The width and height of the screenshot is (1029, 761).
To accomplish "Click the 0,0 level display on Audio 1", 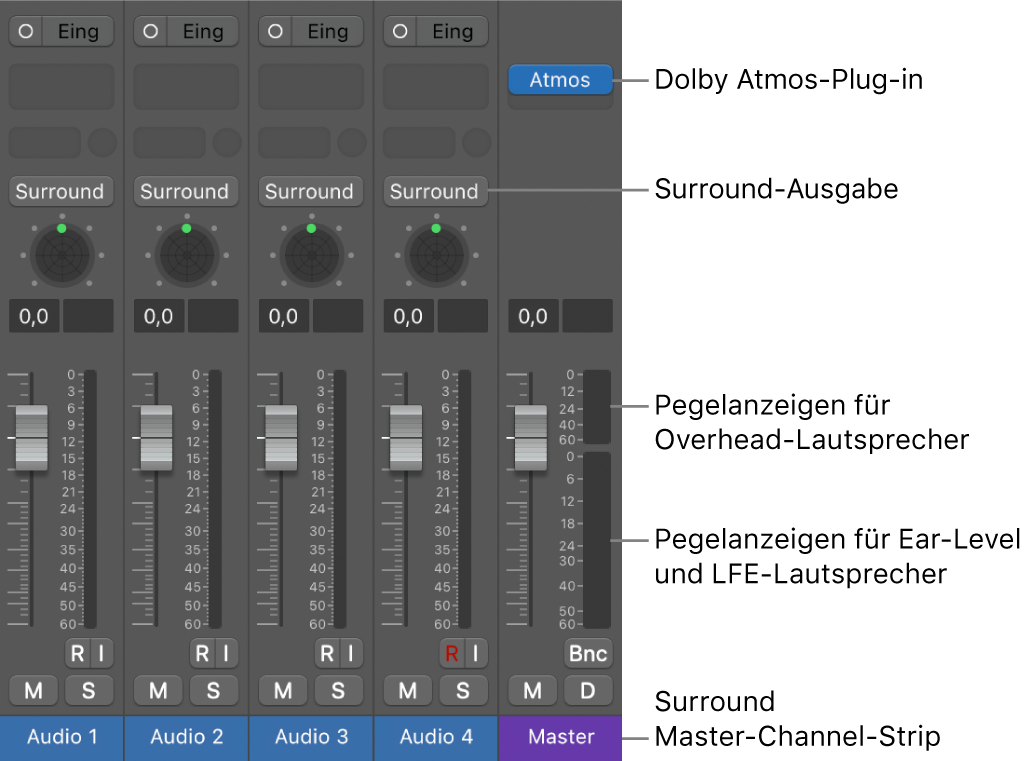I will 33,316.
